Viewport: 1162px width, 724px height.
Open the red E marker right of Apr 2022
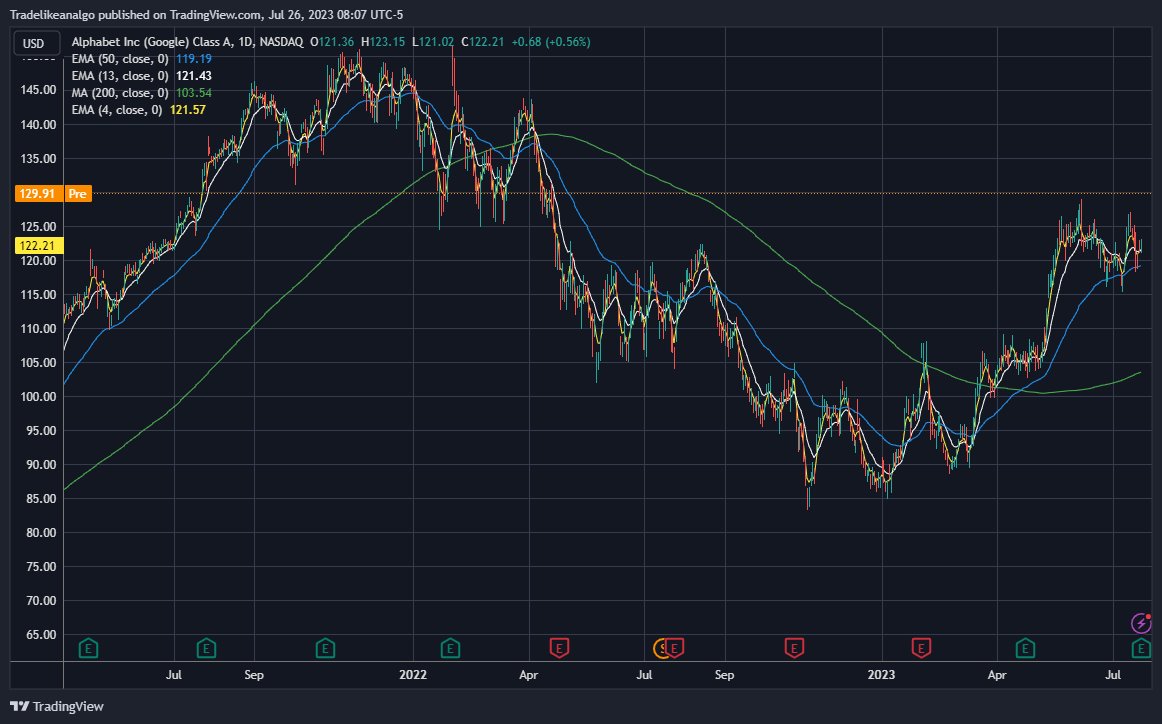(x=559, y=648)
